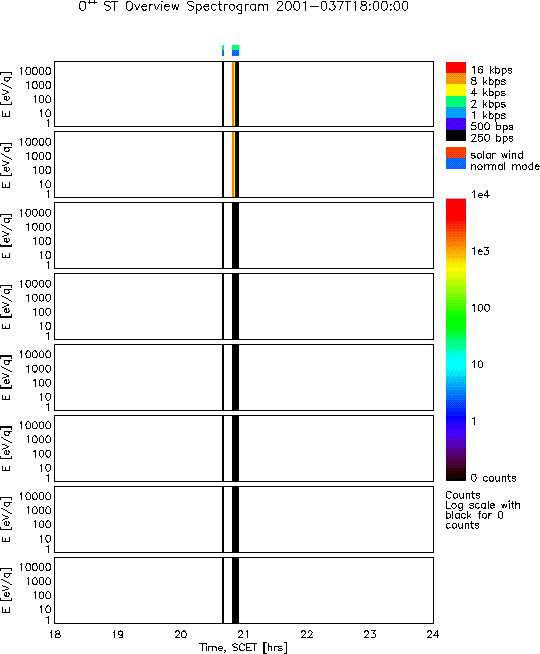Click the 'normal mode' legend label
This screenshot has width=540, height=654.
pos(505,166)
